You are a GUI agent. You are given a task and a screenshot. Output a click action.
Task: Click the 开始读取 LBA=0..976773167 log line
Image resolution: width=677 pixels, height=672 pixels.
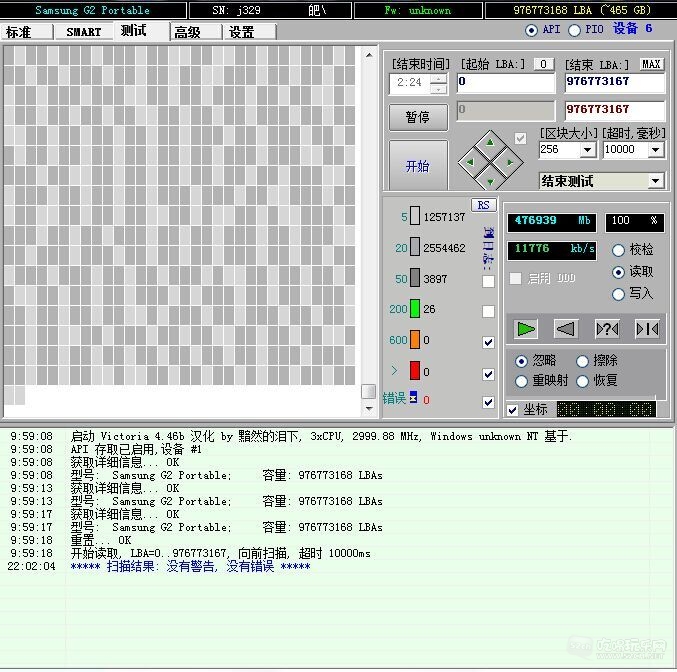click(220, 553)
